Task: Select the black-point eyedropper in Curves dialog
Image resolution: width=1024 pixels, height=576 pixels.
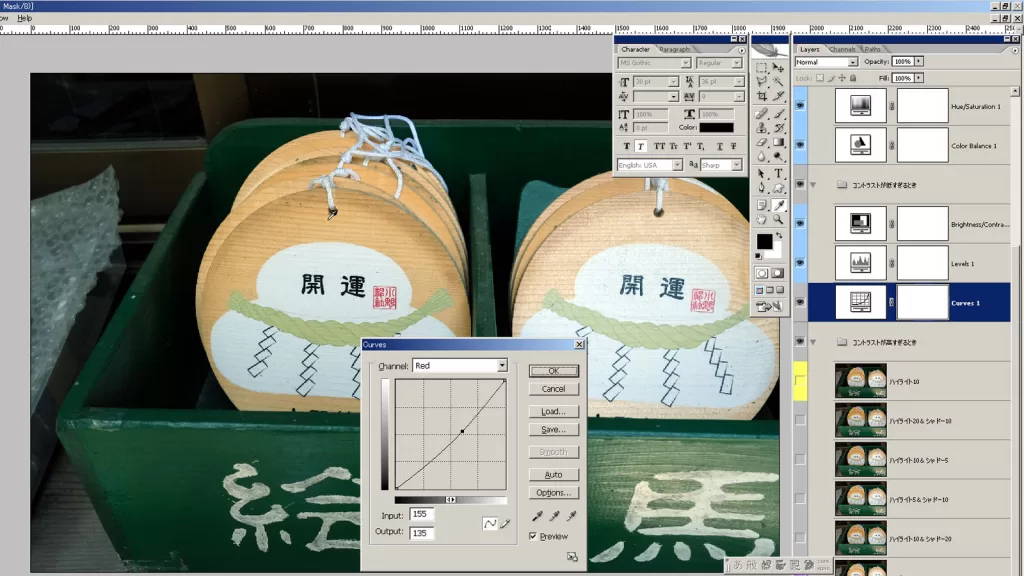Action: 536,515
